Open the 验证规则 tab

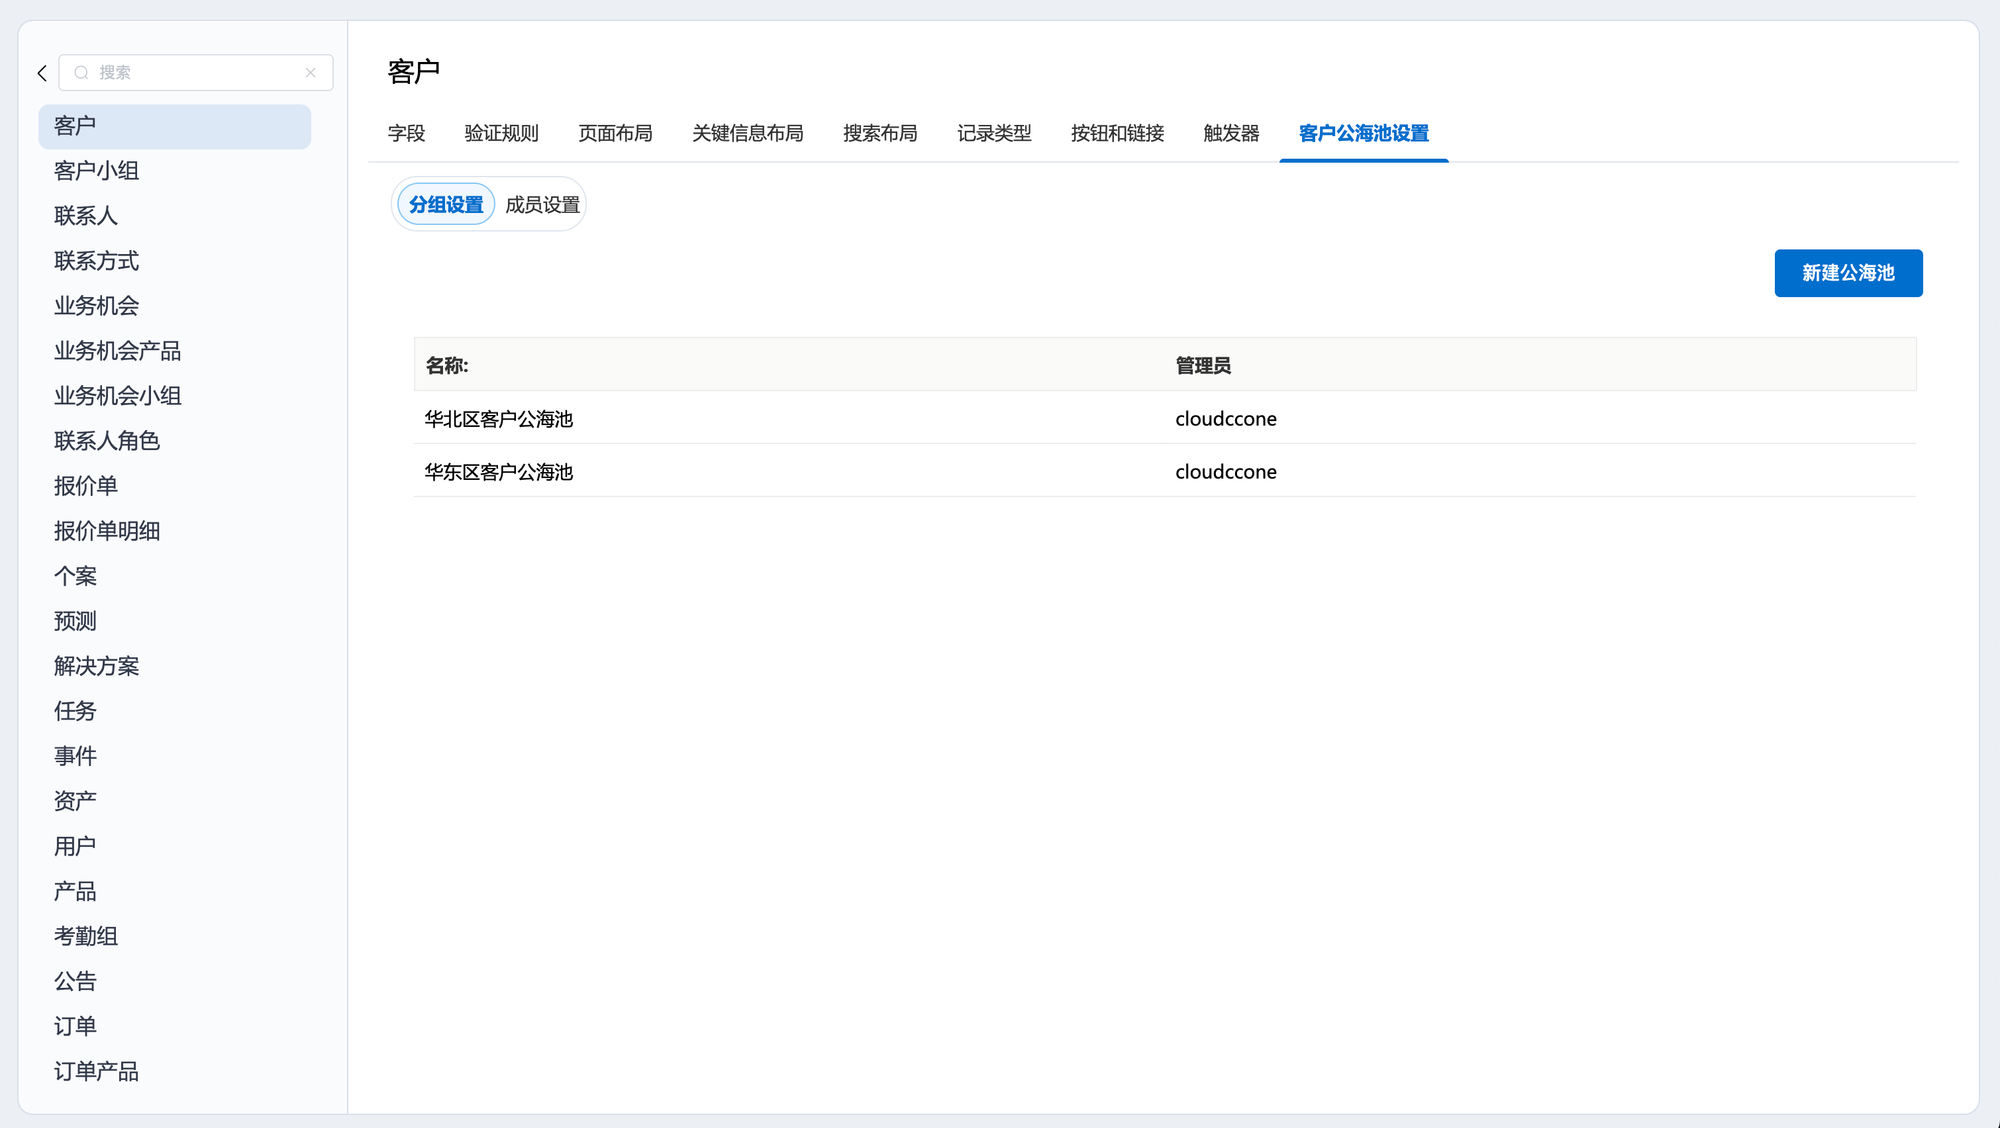[x=501, y=133]
